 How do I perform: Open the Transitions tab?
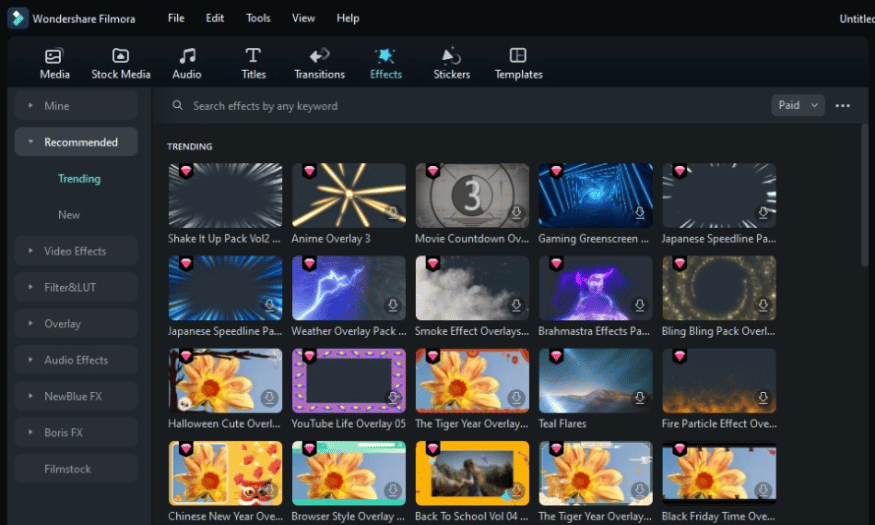pyautogui.click(x=319, y=64)
